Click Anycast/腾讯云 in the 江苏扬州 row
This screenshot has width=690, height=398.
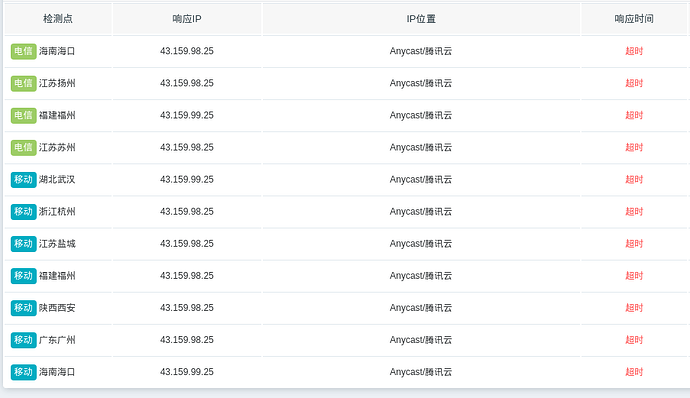coord(421,83)
